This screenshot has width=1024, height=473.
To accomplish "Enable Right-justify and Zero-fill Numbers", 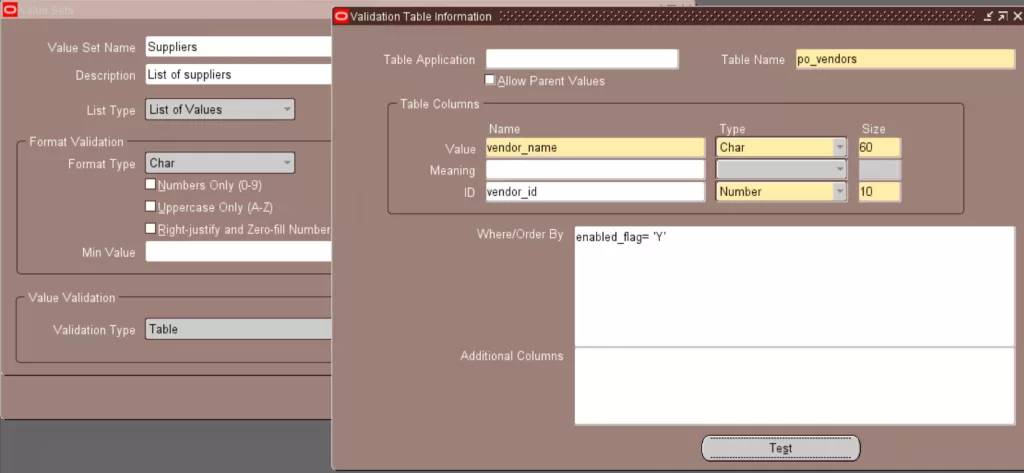I will [151, 229].
